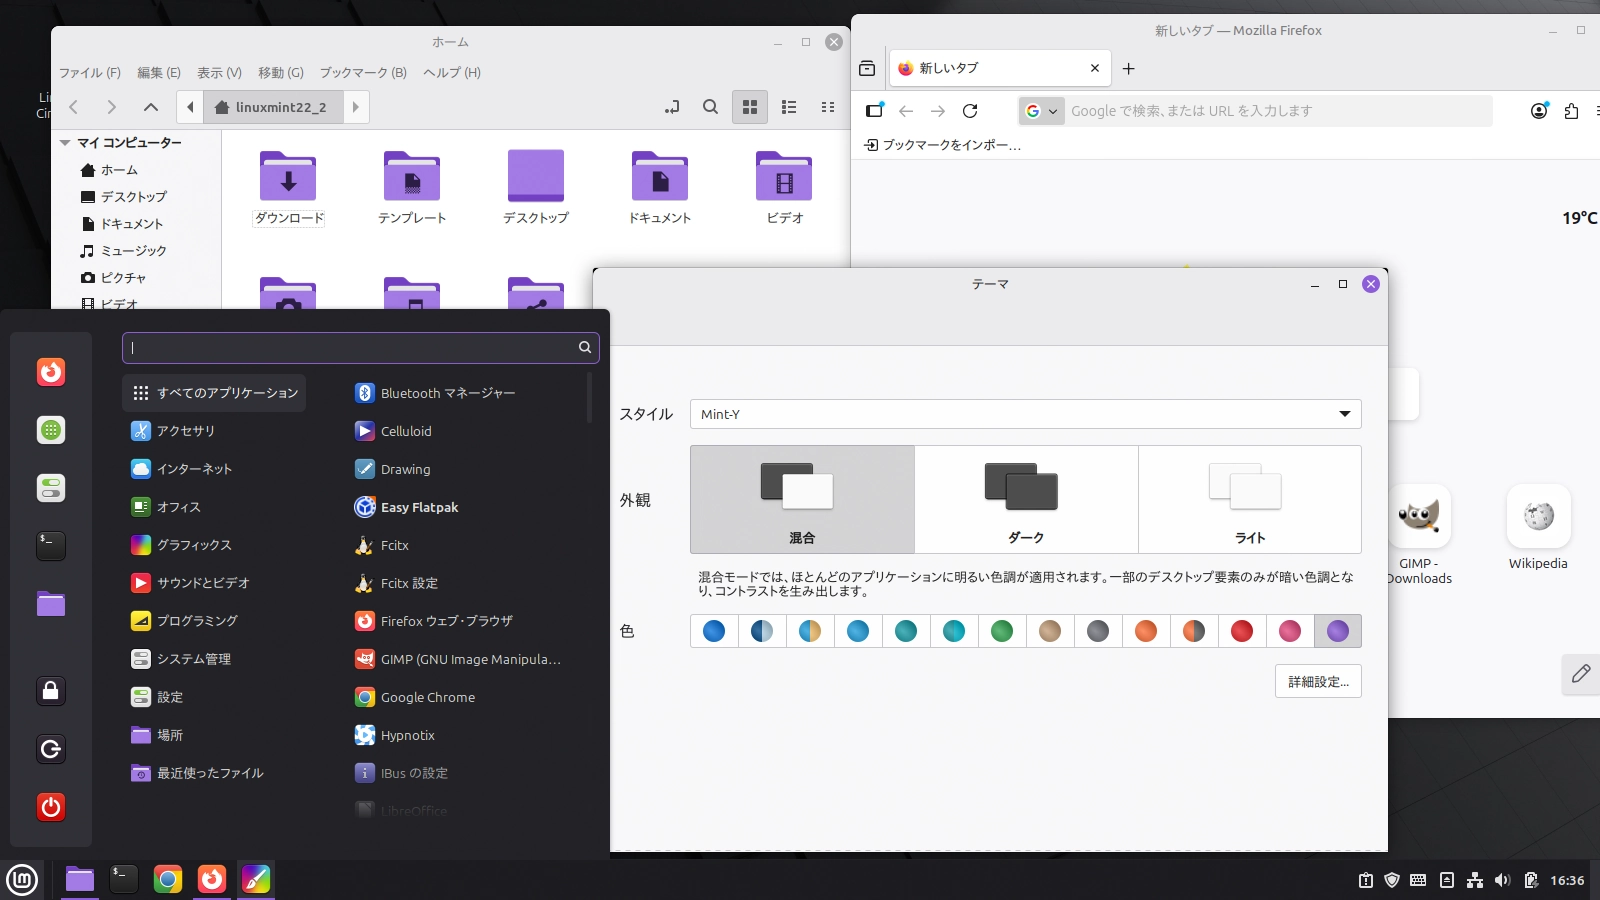Screen dimensions: 1600x900
Task: Select the ダーク appearance mode
Action: [1026, 499]
